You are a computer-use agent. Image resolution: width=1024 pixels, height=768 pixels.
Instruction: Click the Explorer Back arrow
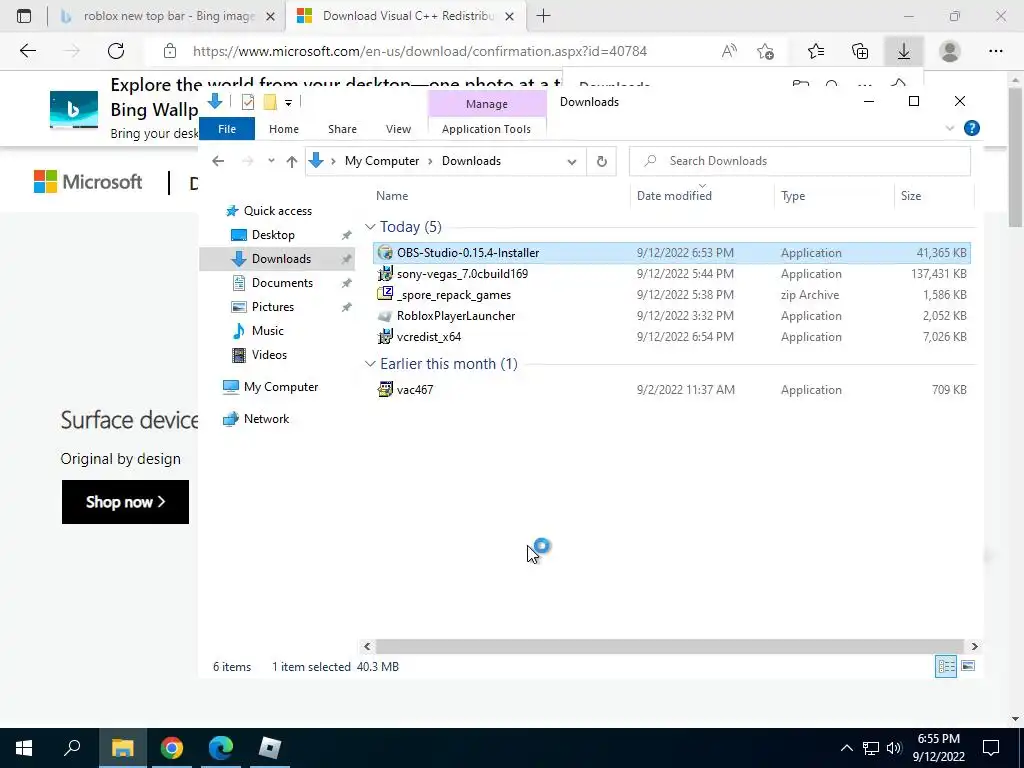click(218, 161)
